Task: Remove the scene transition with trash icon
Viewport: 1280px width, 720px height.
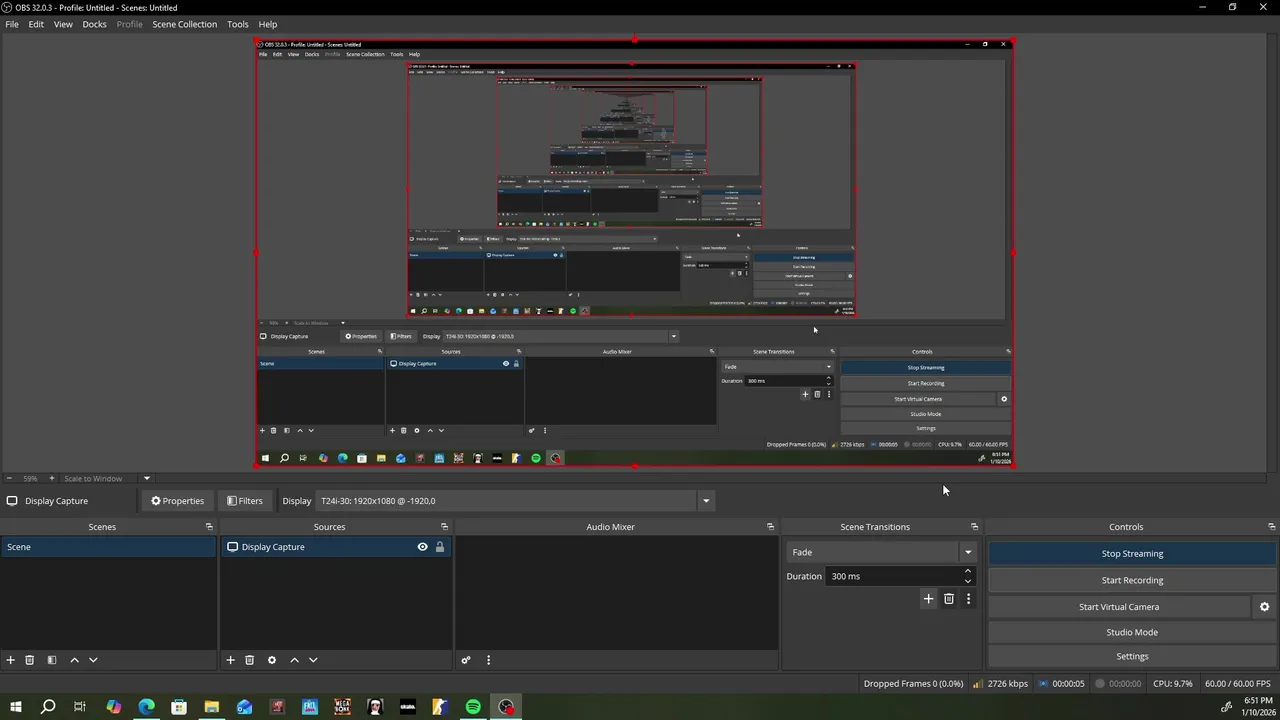Action: pos(949,599)
